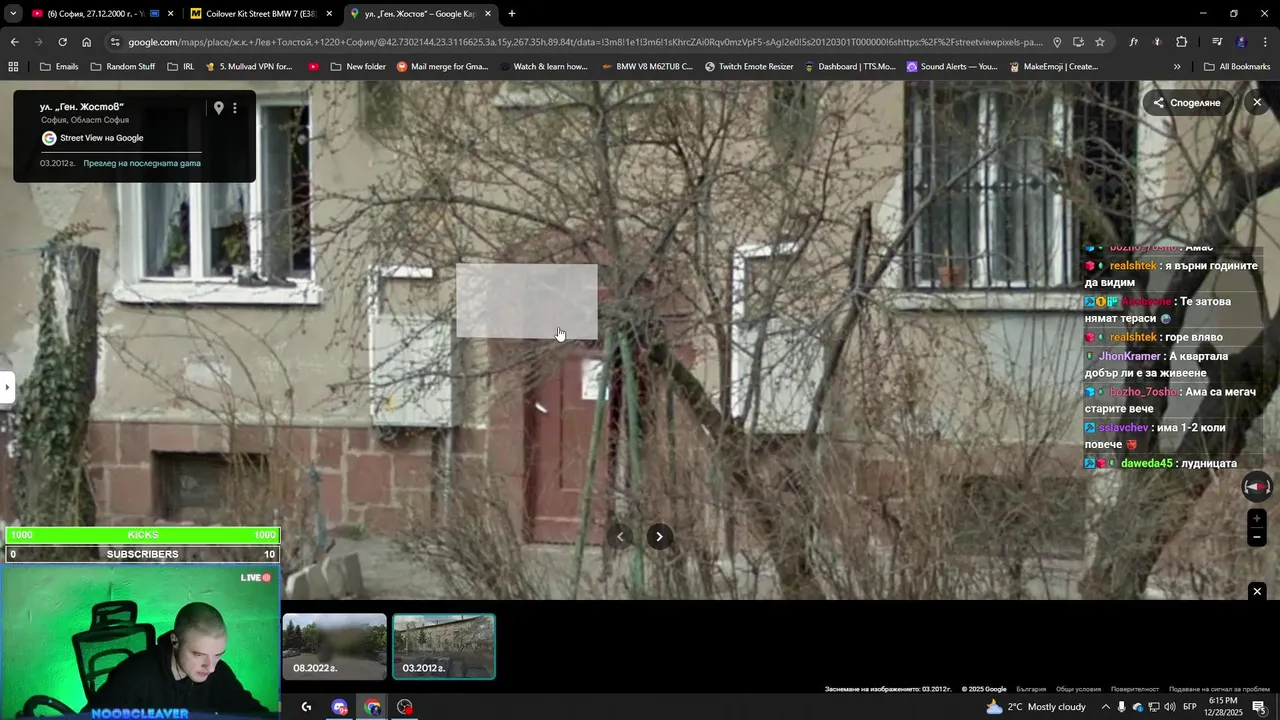View site information in the address bar
Viewport: 1280px width, 720px height.
point(115,42)
